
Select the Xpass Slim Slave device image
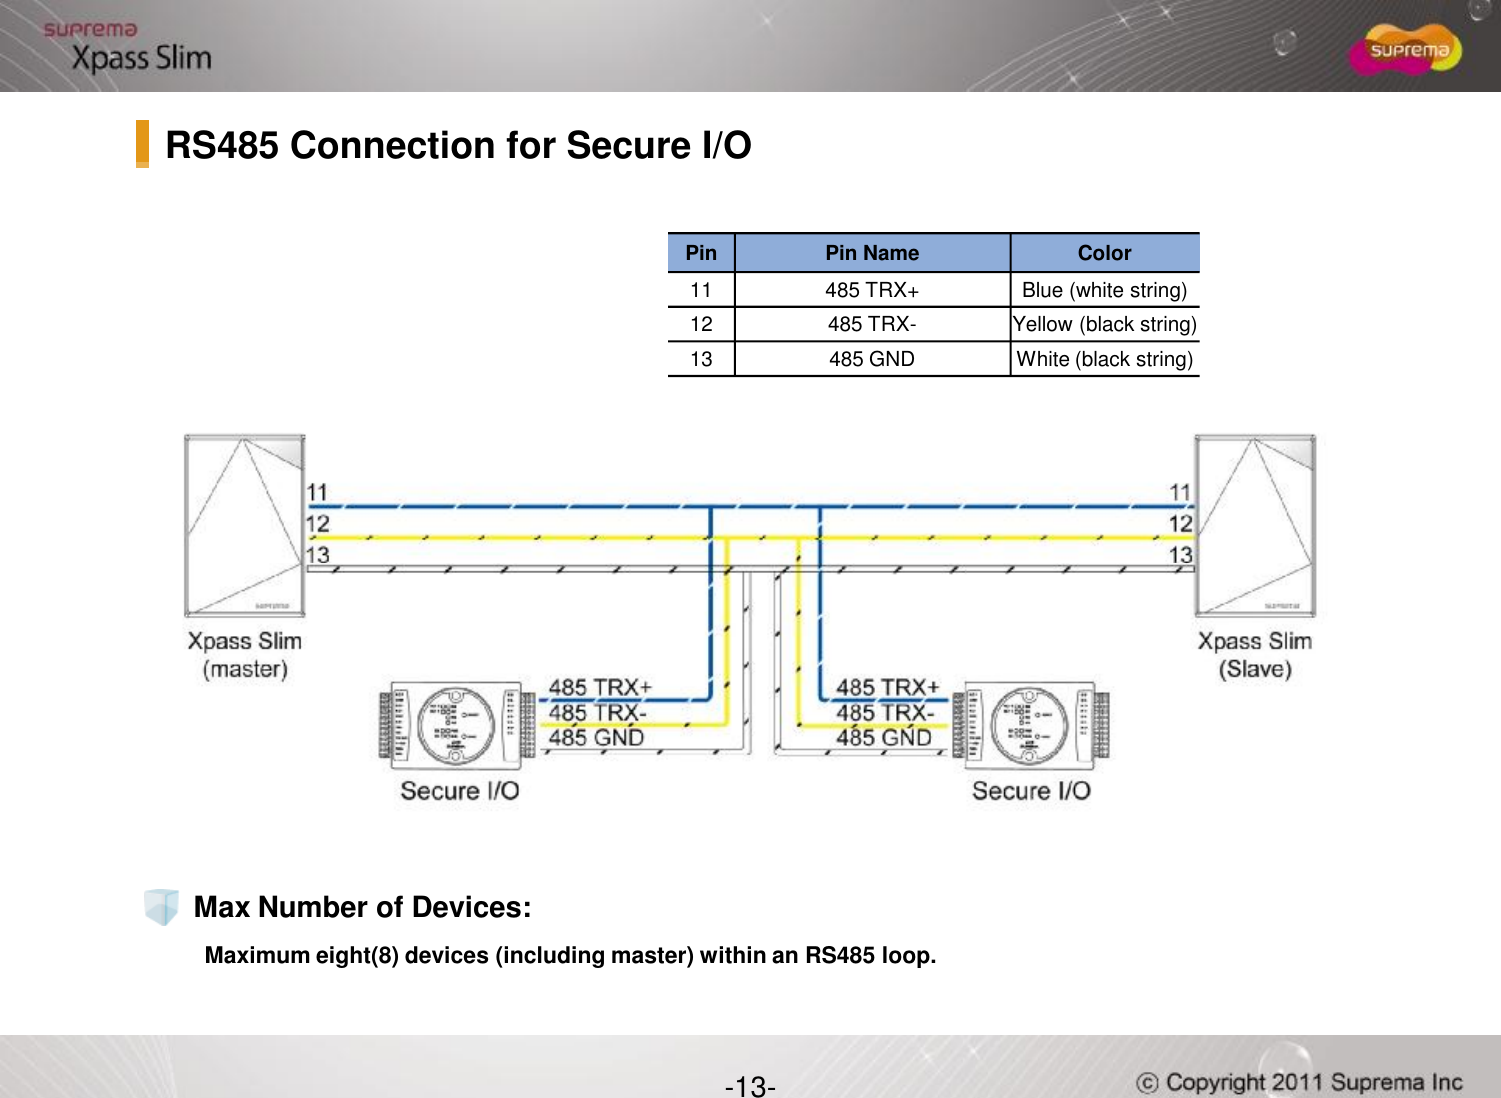1255,525
